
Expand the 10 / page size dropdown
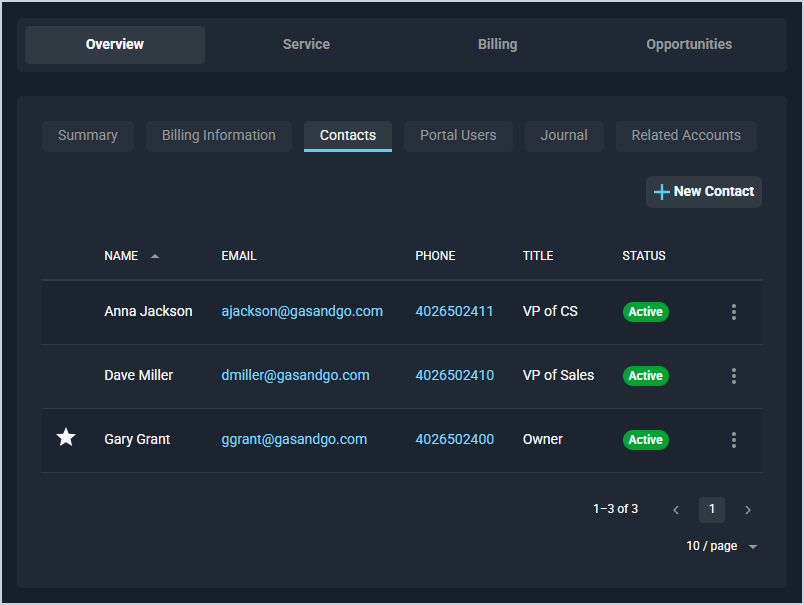coord(722,546)
